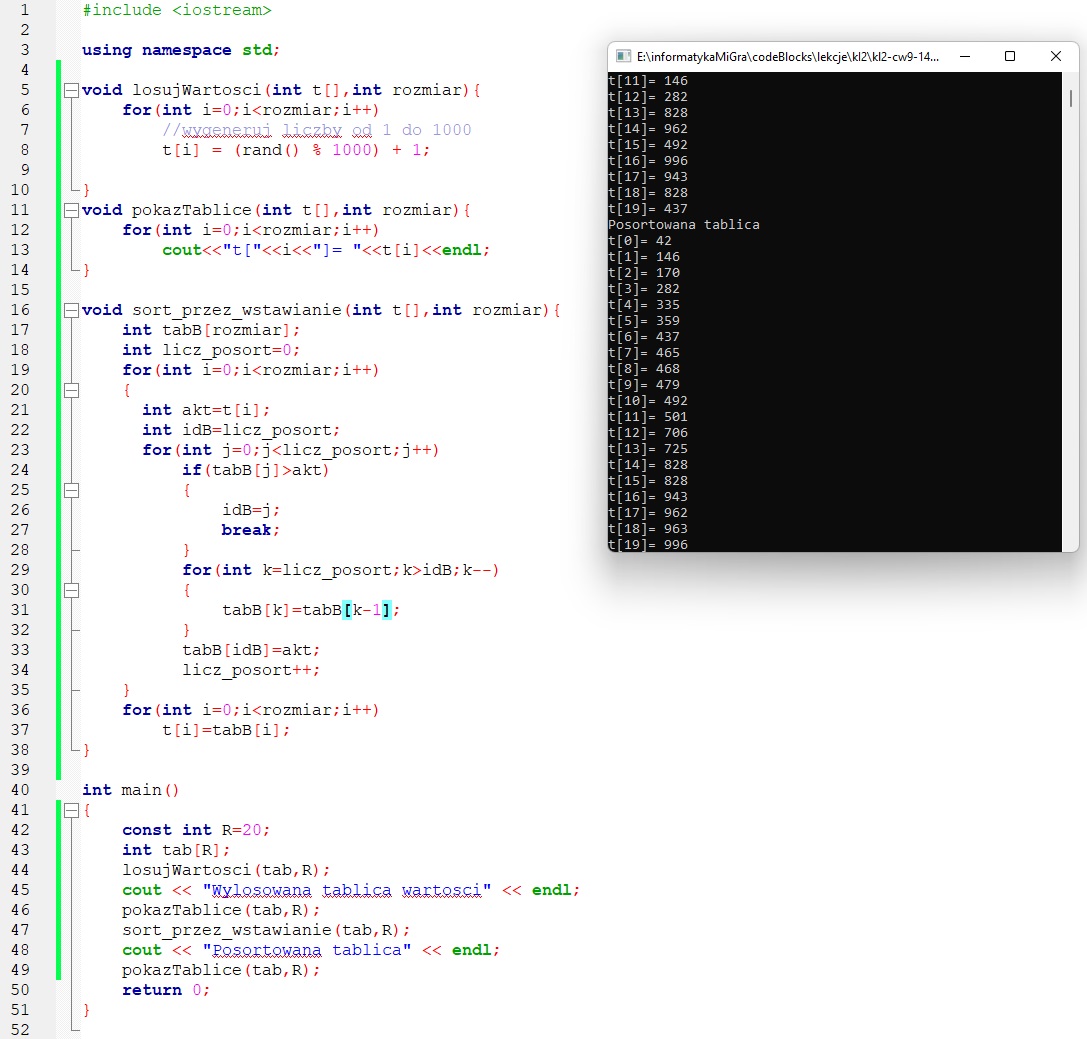Collapse the main function fold at line 41
Image resolution: width=1087 pixels, height=1039 pixels.
[x=71, y=810]
